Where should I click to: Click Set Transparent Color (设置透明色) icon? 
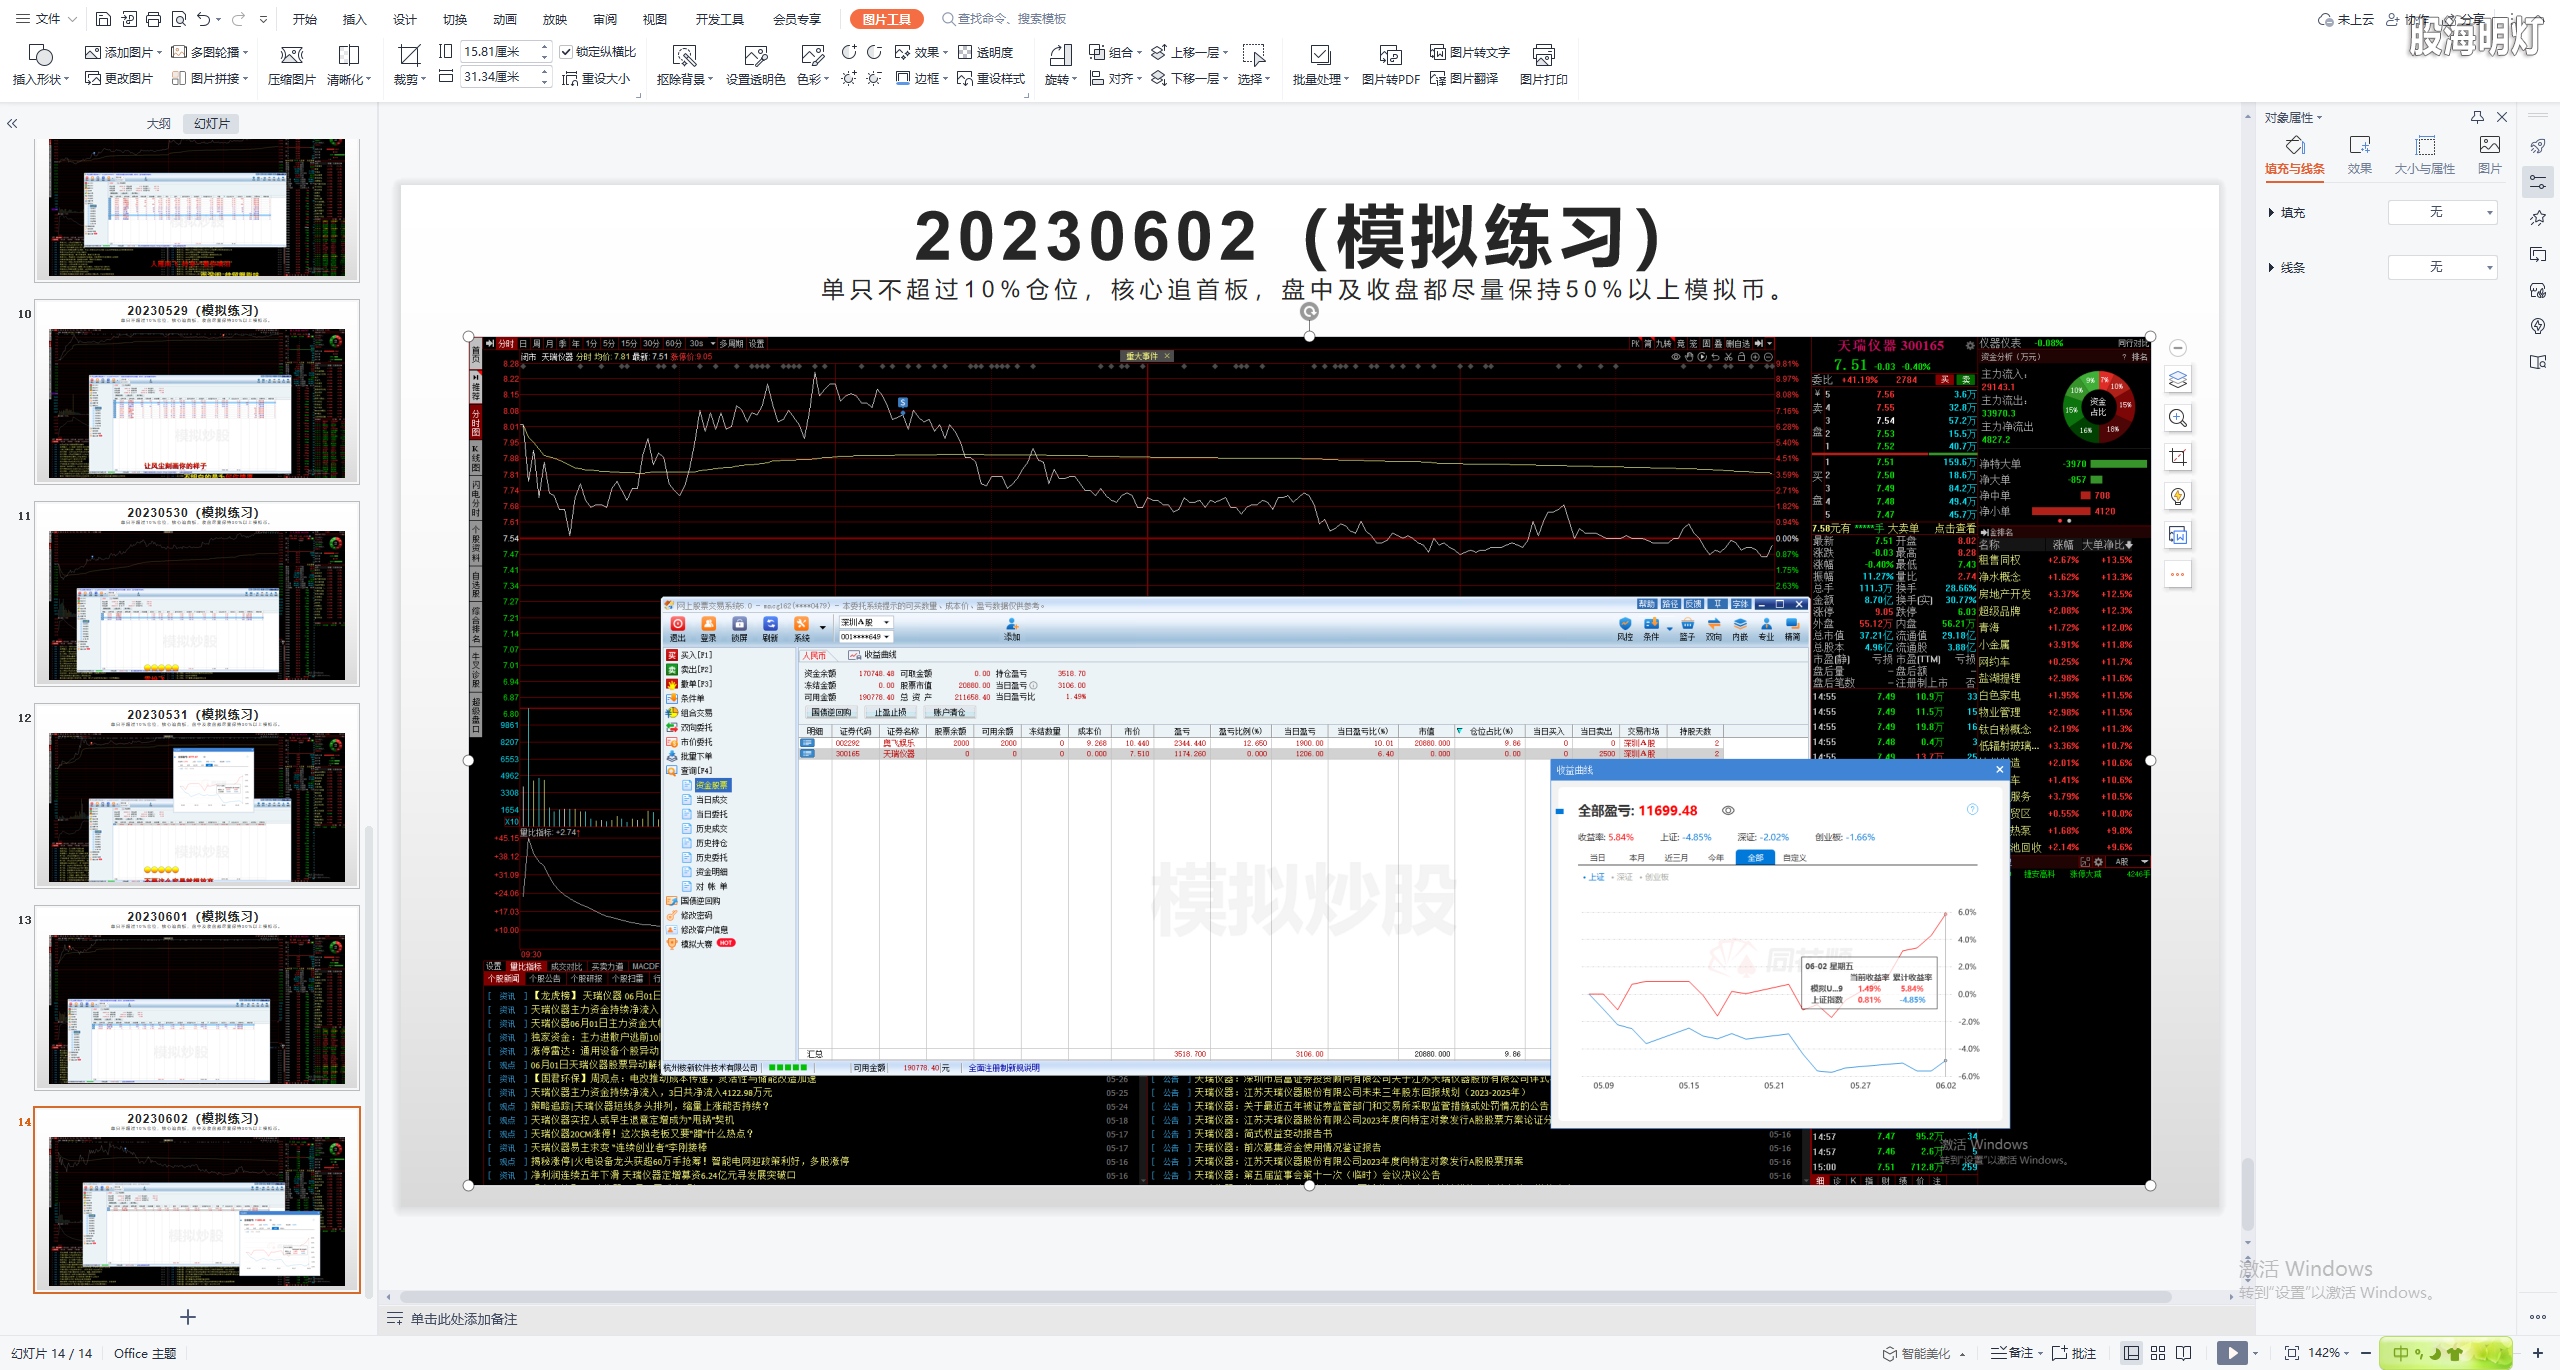755,64
